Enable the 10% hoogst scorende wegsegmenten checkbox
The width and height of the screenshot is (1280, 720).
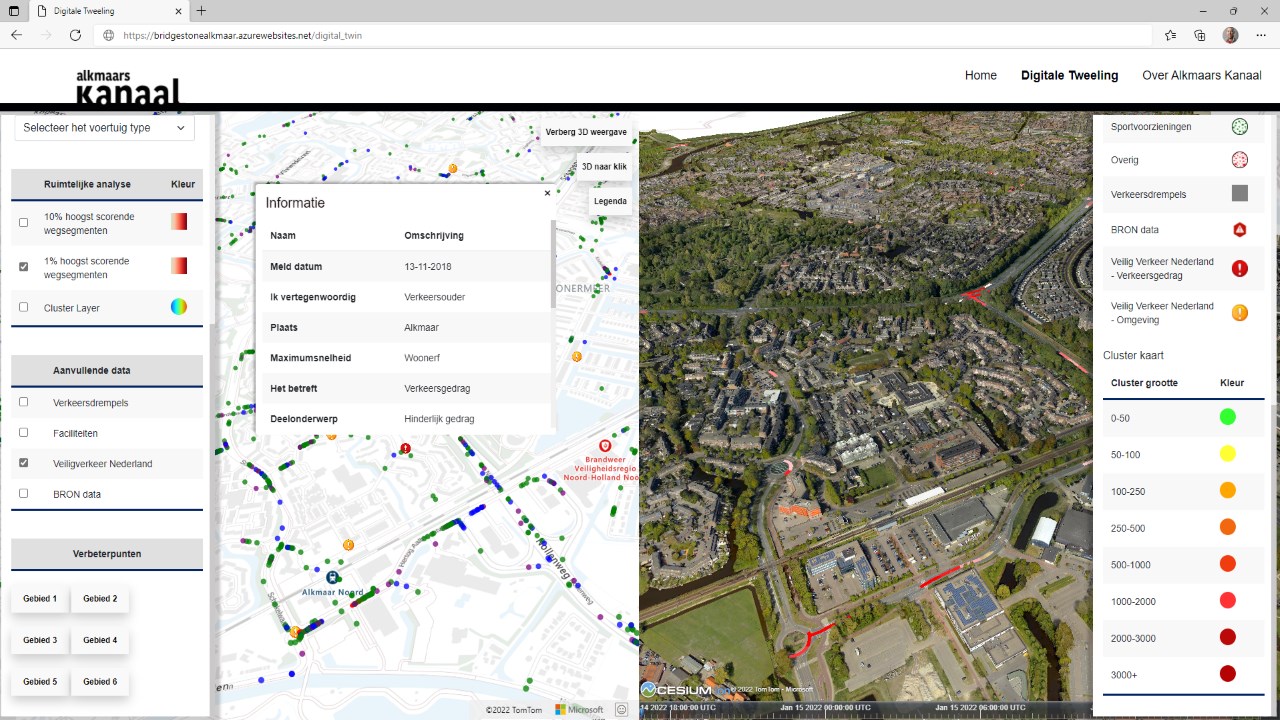(x=24, y=222)
